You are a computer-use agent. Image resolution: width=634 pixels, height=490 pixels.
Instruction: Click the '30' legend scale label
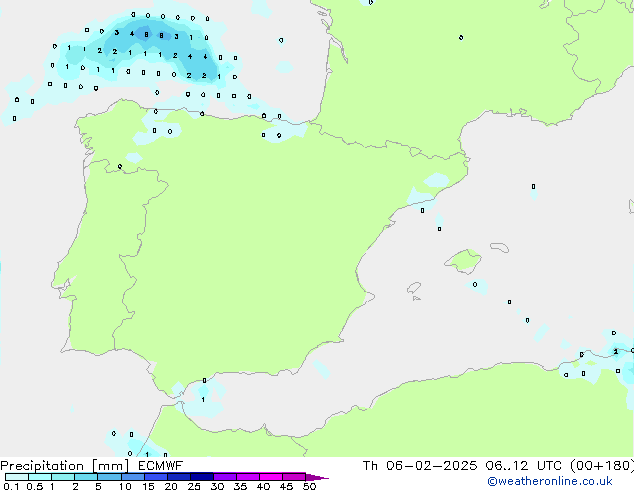(x=217, y=486)
